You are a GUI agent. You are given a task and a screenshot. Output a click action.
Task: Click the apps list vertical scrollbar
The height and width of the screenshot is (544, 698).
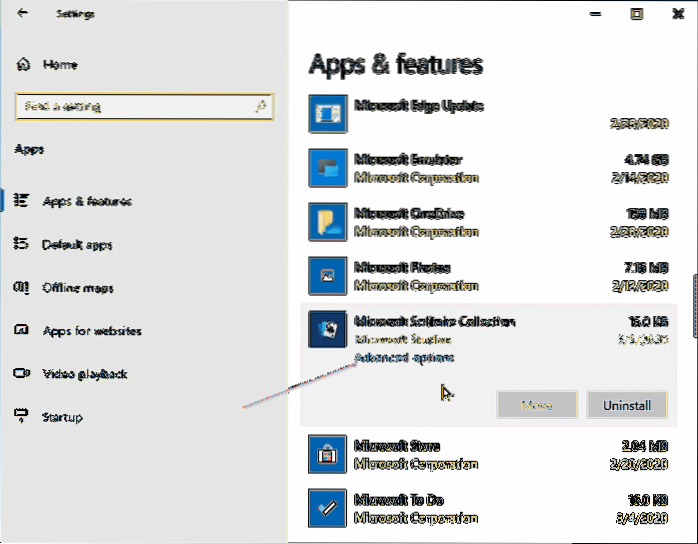[x=692, y=300]
